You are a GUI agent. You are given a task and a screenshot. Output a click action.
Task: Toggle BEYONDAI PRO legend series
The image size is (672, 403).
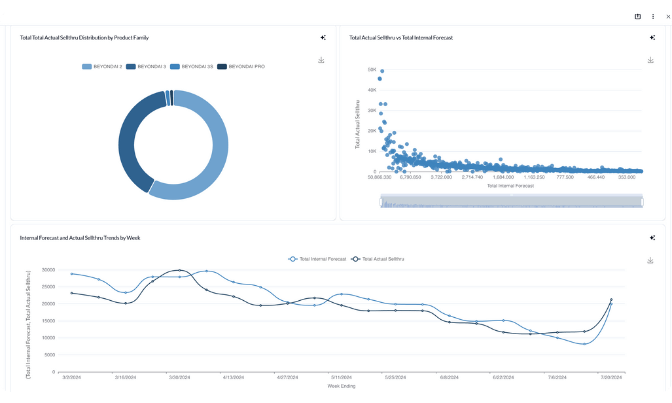[241, 66]
